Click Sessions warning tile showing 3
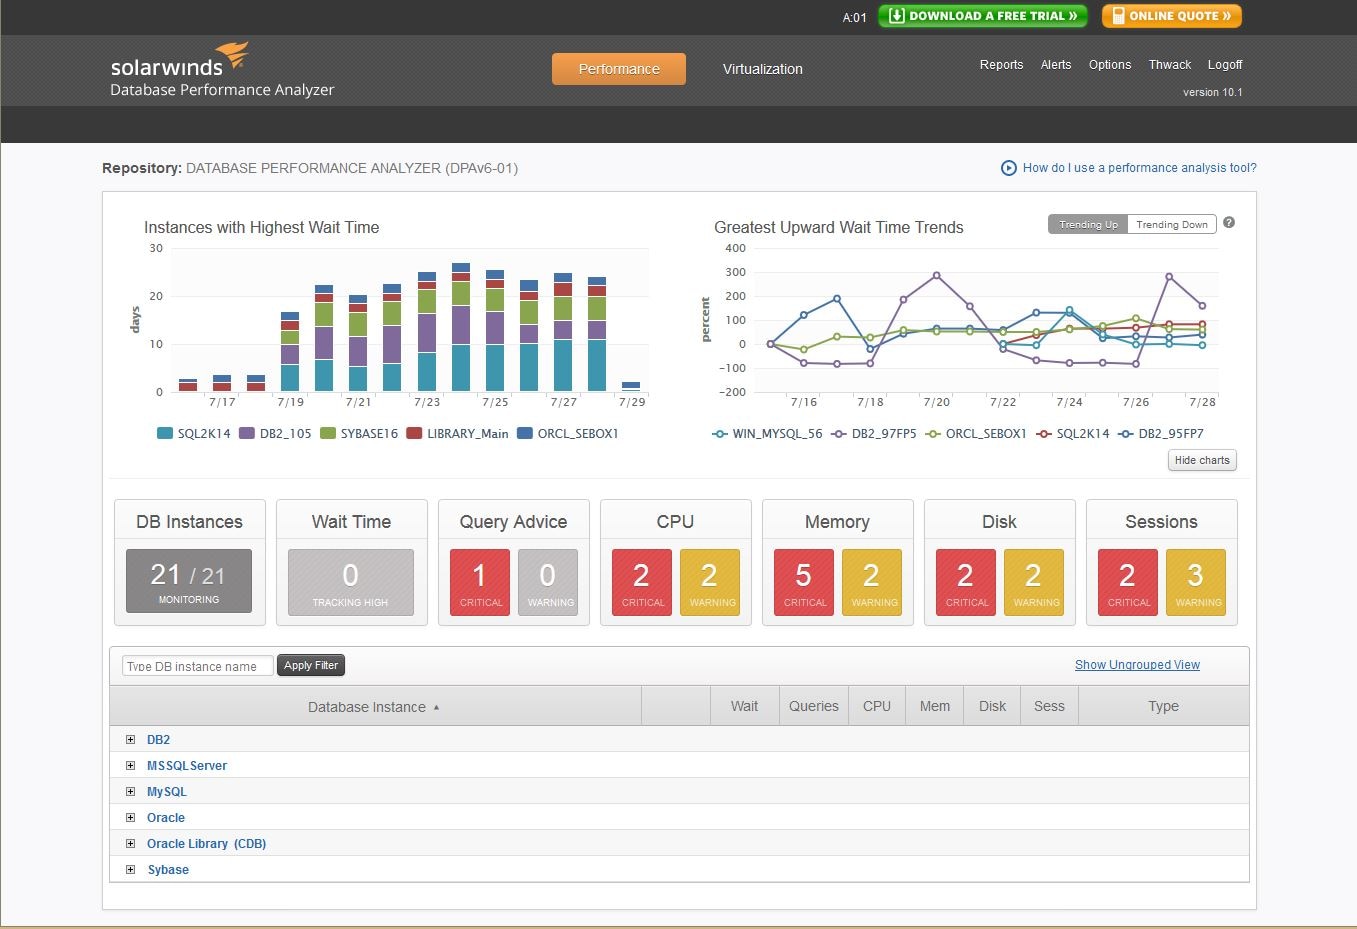The image size is (1357, 929). (x=1196, y=581)
